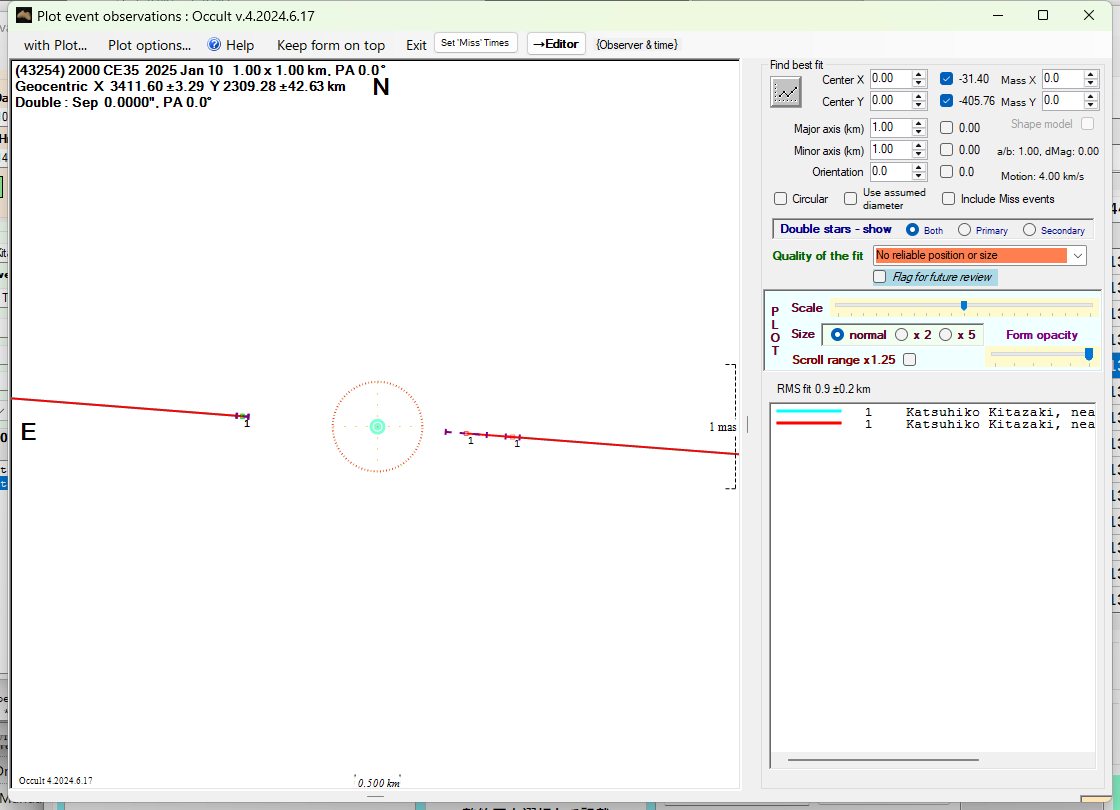Viewport: 1120px width, 810px height.
Task: Open the Plot options menu
Action: 149,45
